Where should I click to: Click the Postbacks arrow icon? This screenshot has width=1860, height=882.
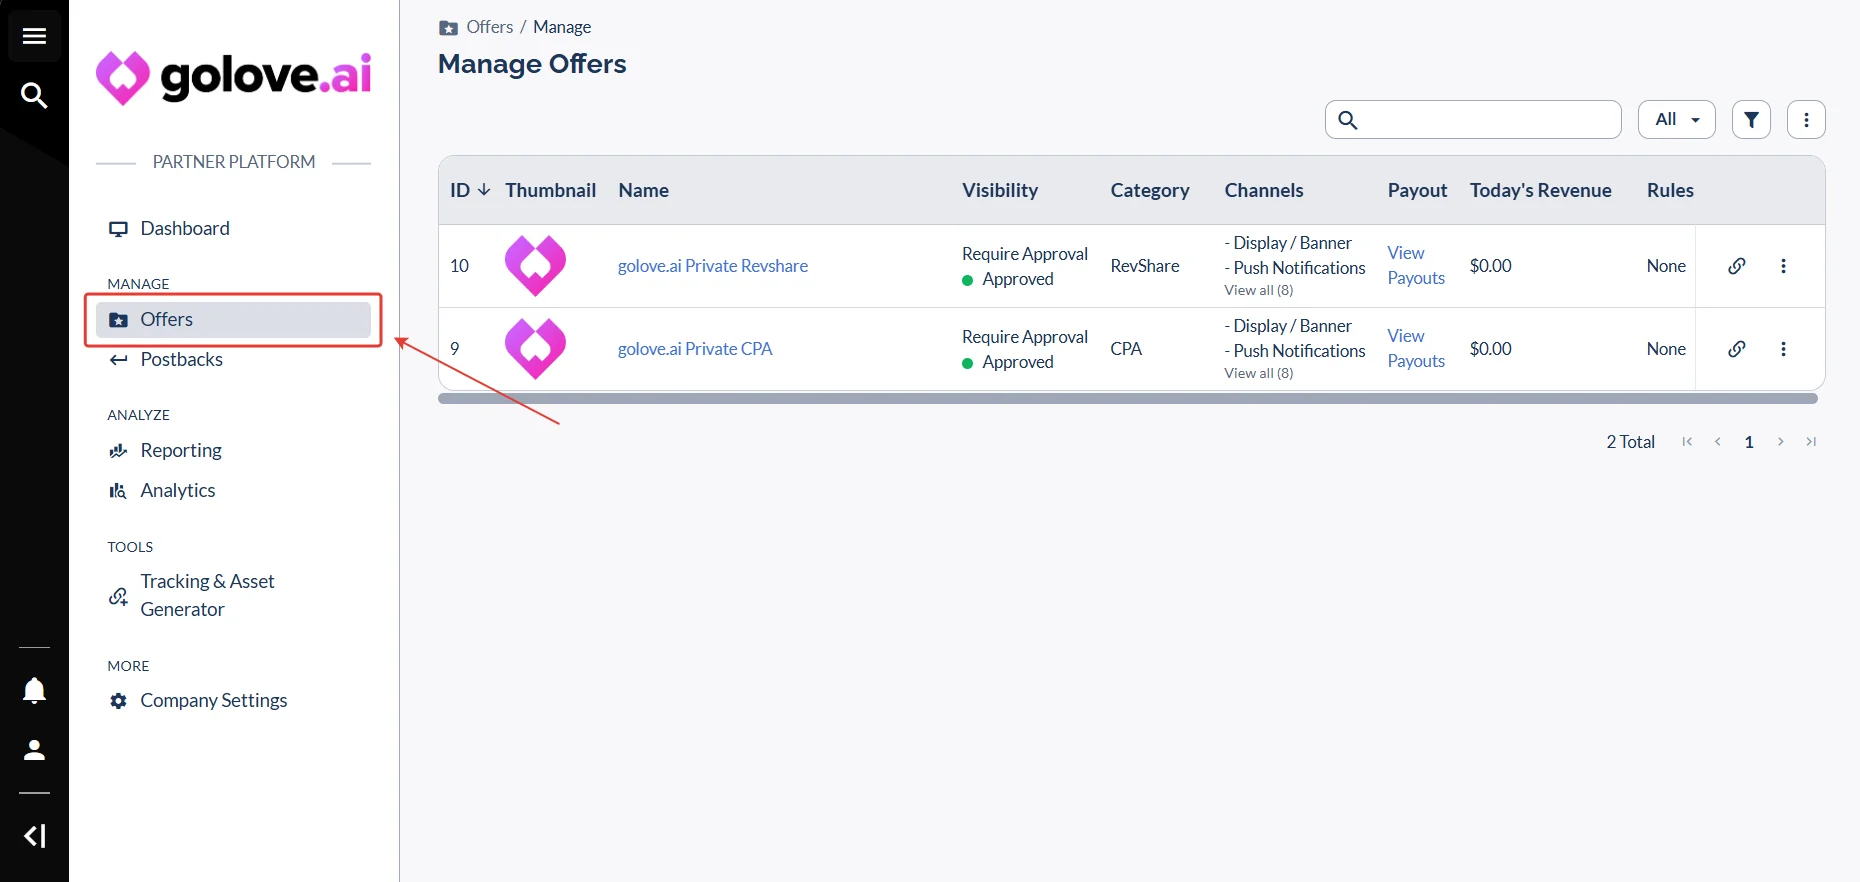[118, 360]
